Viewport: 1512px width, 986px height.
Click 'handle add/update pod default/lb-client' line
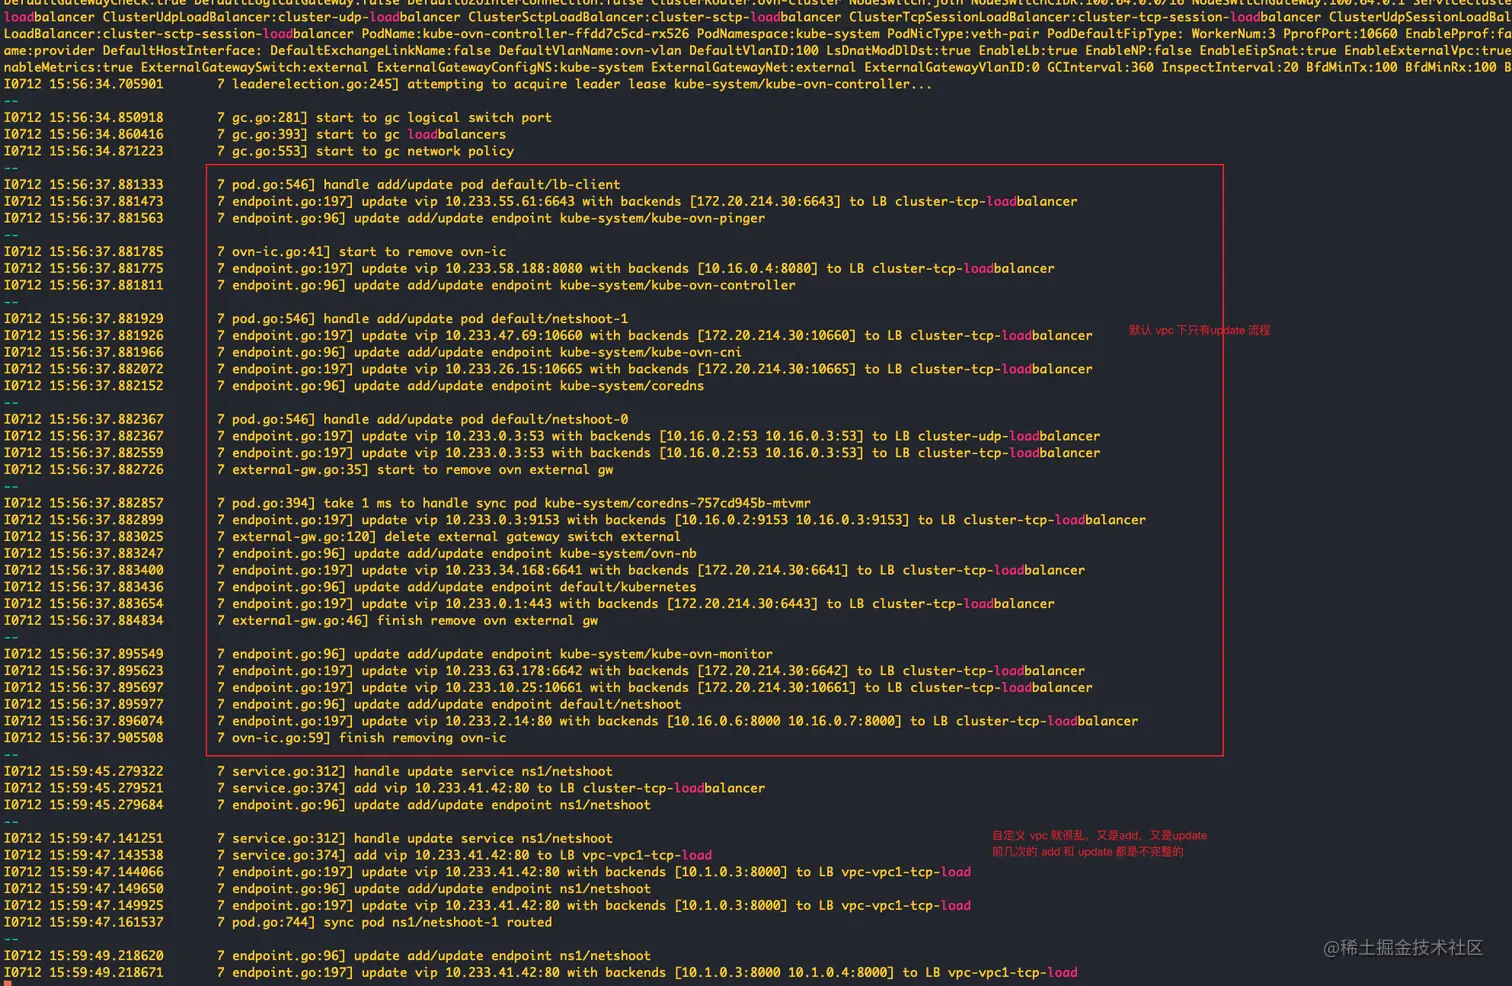[x=312, y=184]
